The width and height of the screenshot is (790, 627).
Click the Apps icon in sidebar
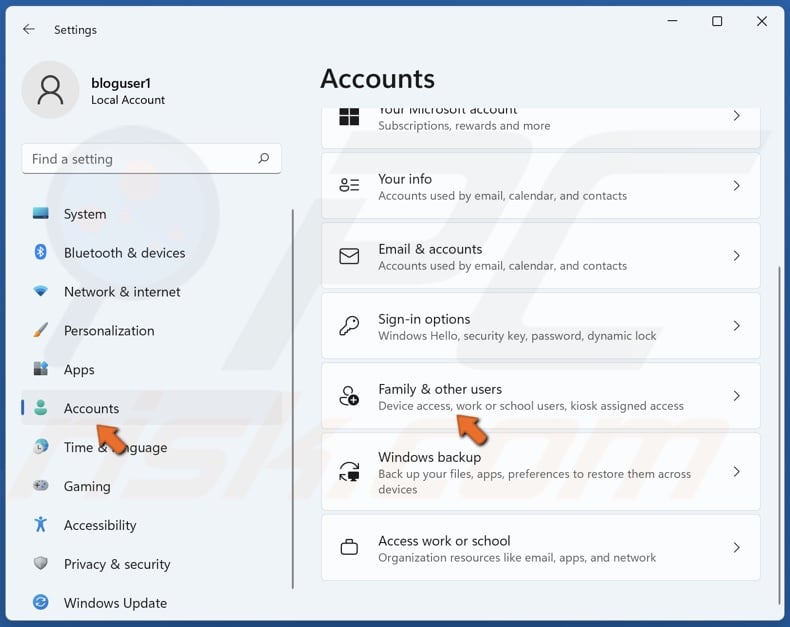(40, 369)
